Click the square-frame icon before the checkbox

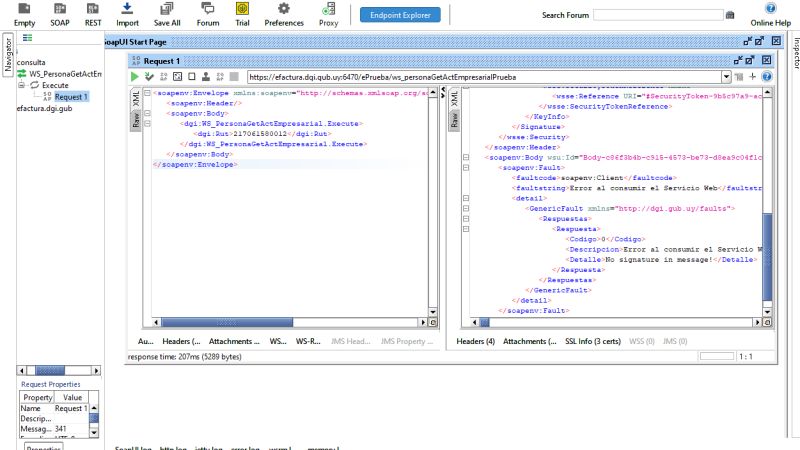178,77
